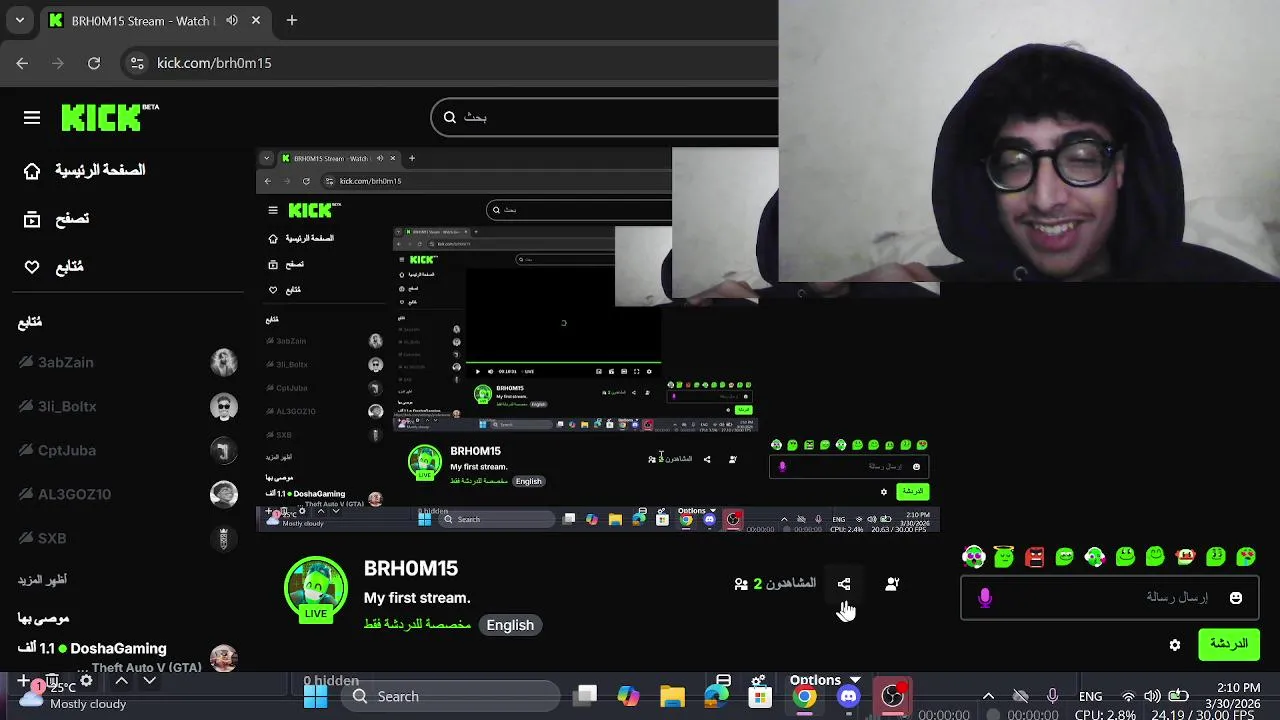Screen dimensions: 1280x720
Task: Go back in browser history
Action: pos(22,63)
